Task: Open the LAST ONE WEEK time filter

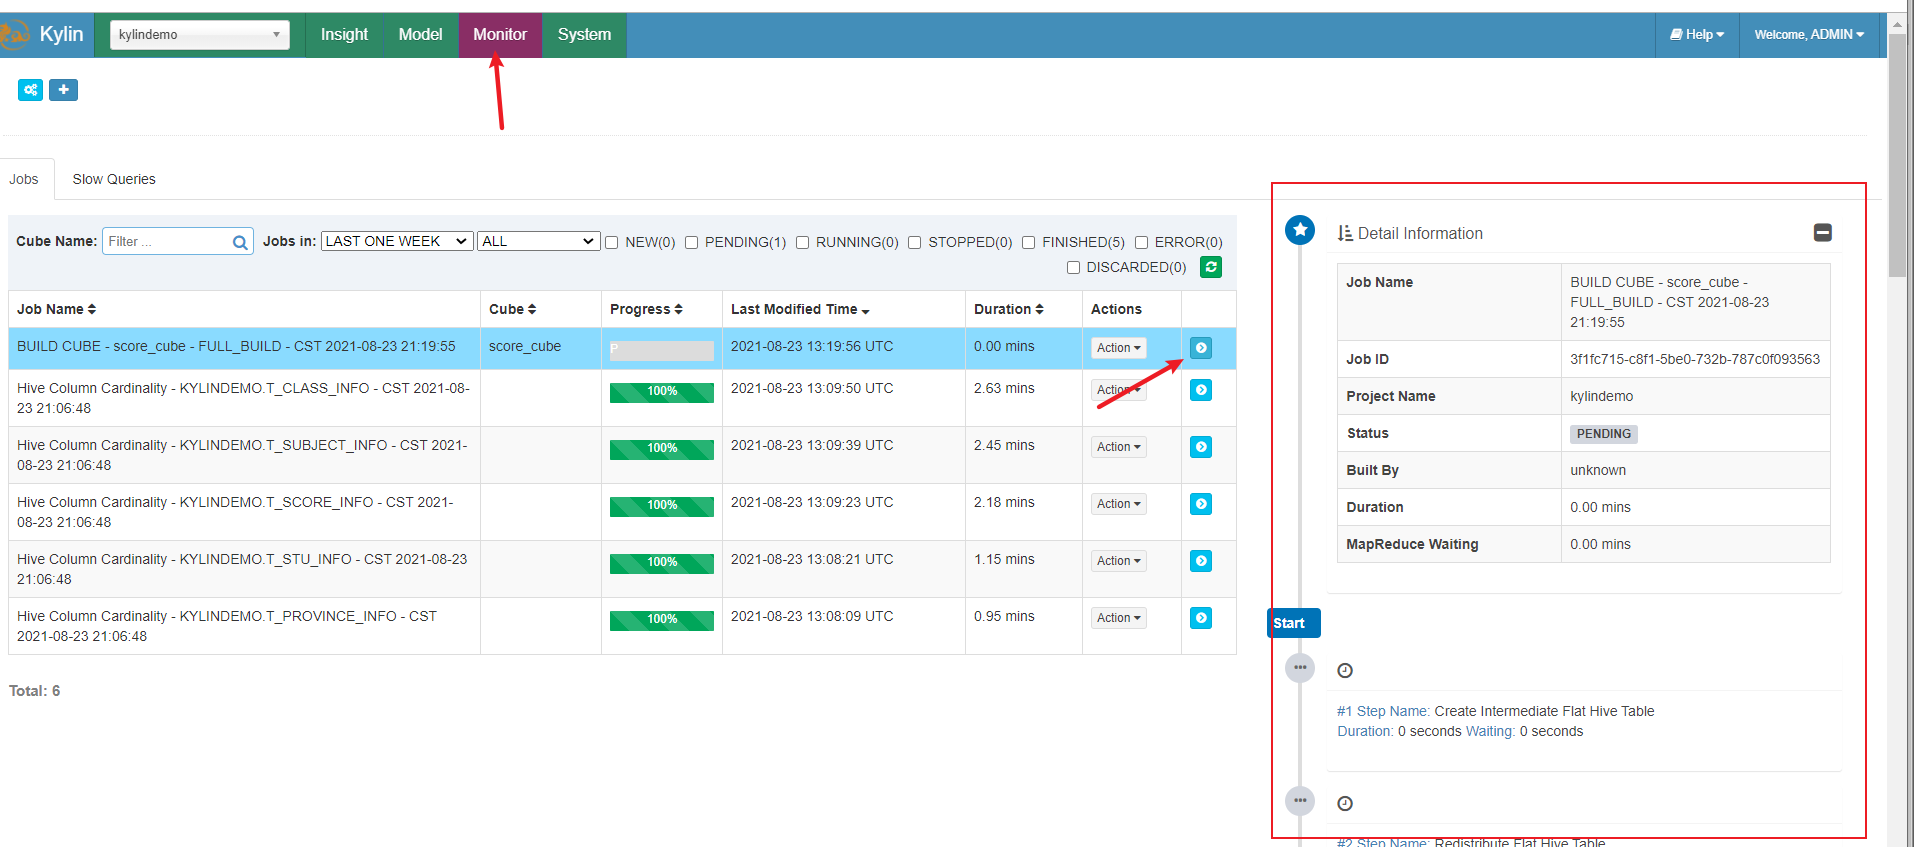Action: pyautogui.click(x=397, y=241)
